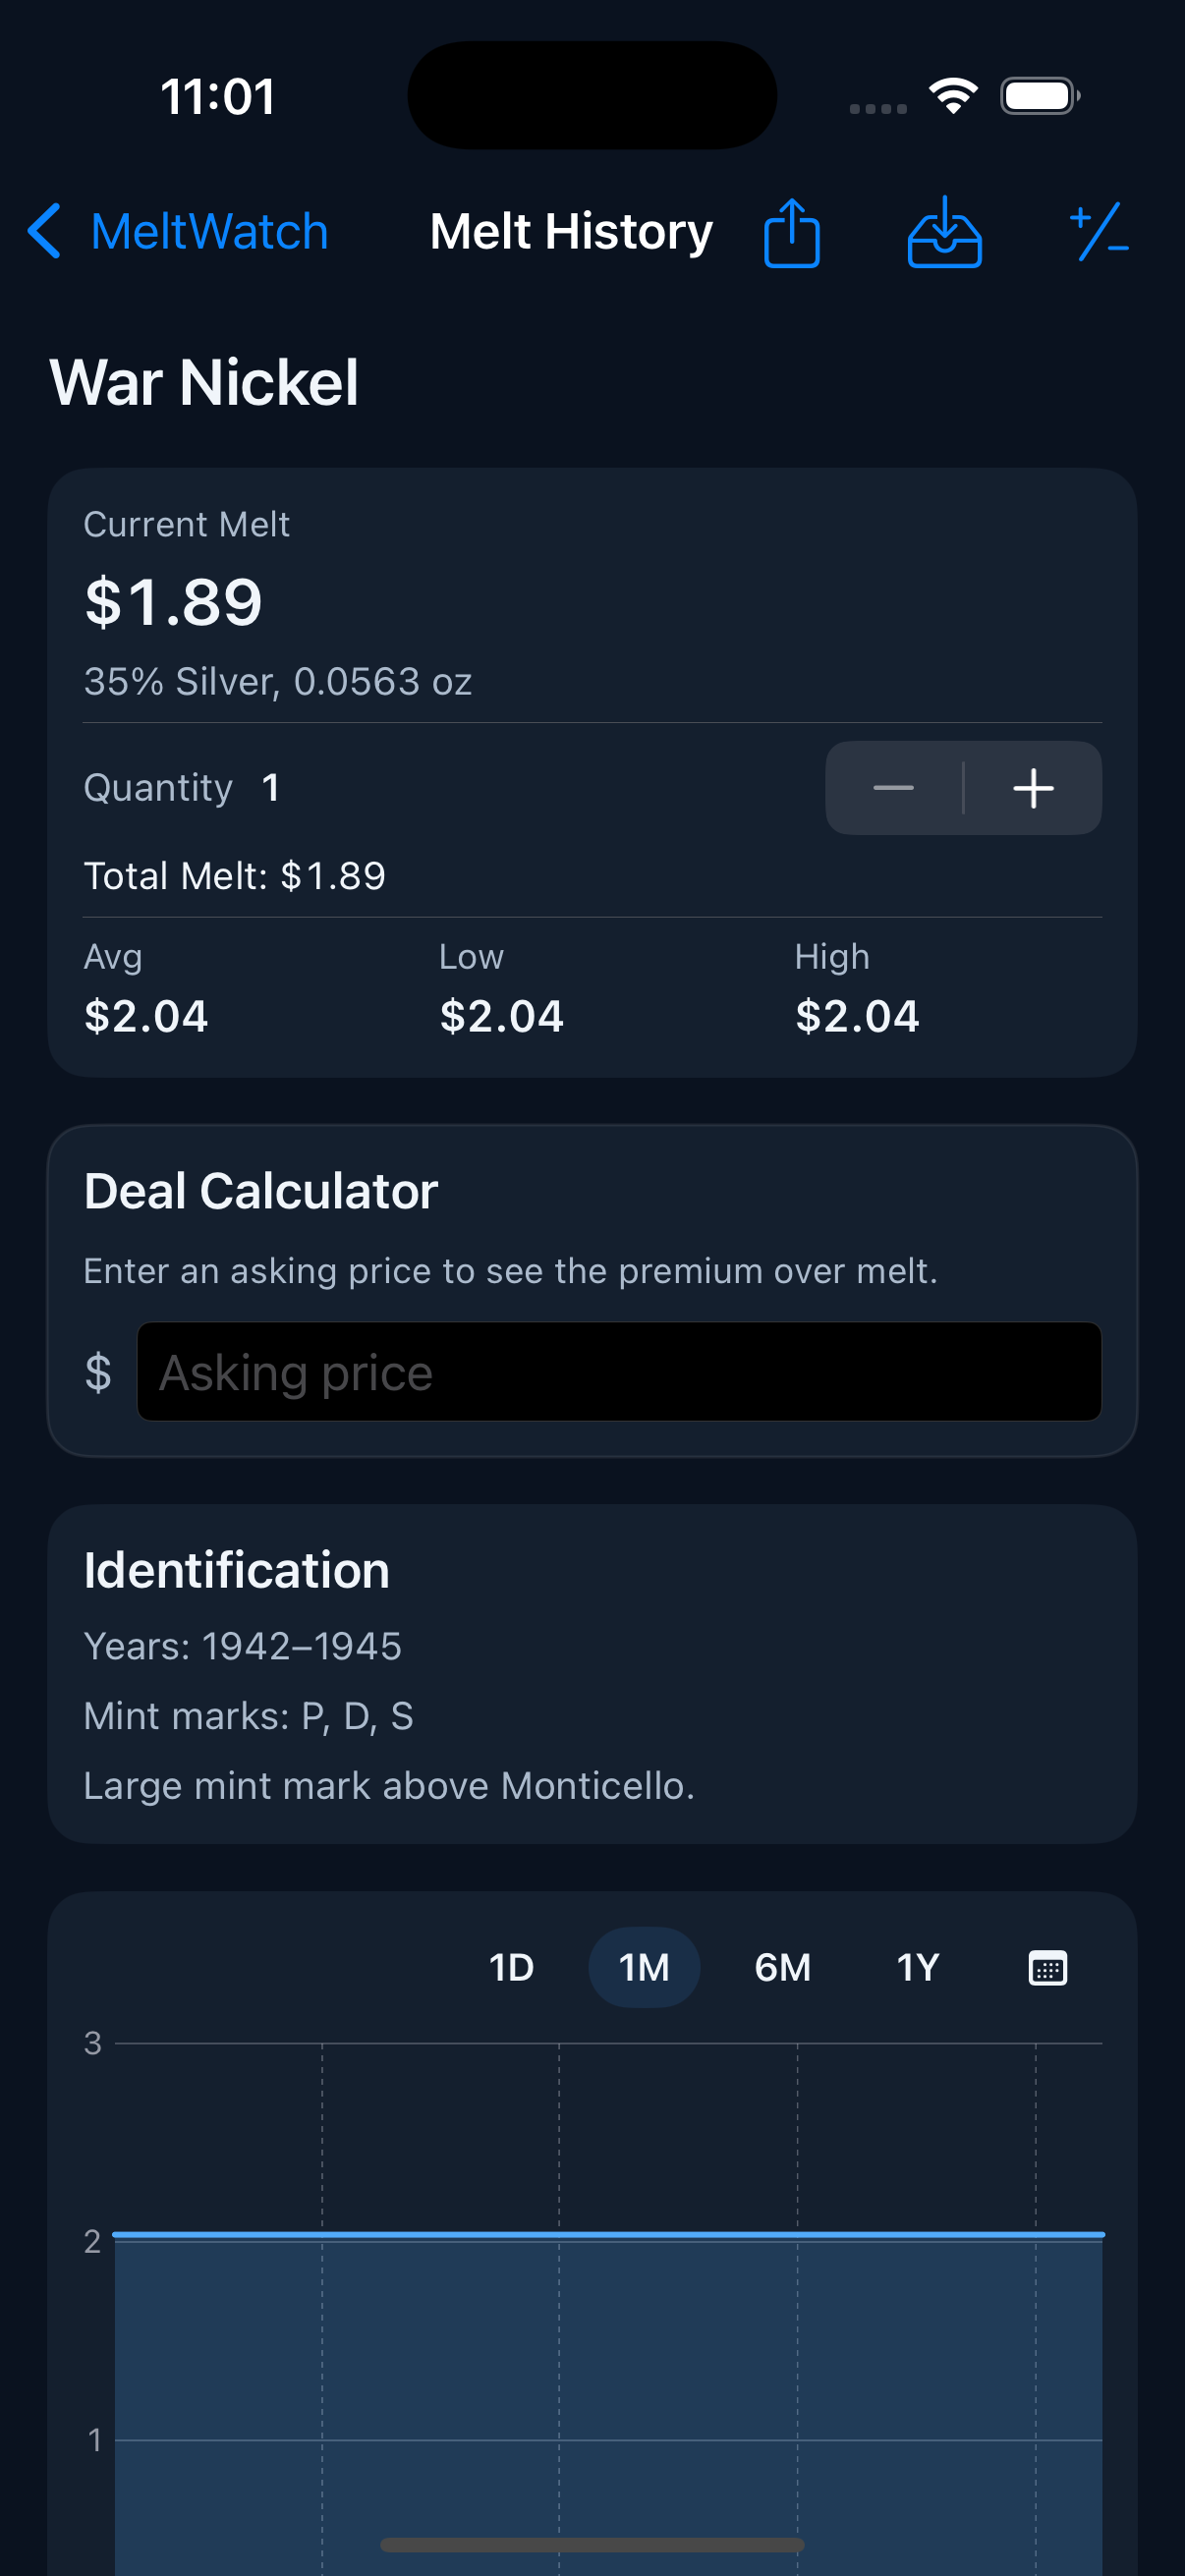Go back via the MeltWatch chevron
This screenshot has height=2576, width=1185.
(45, 232)
